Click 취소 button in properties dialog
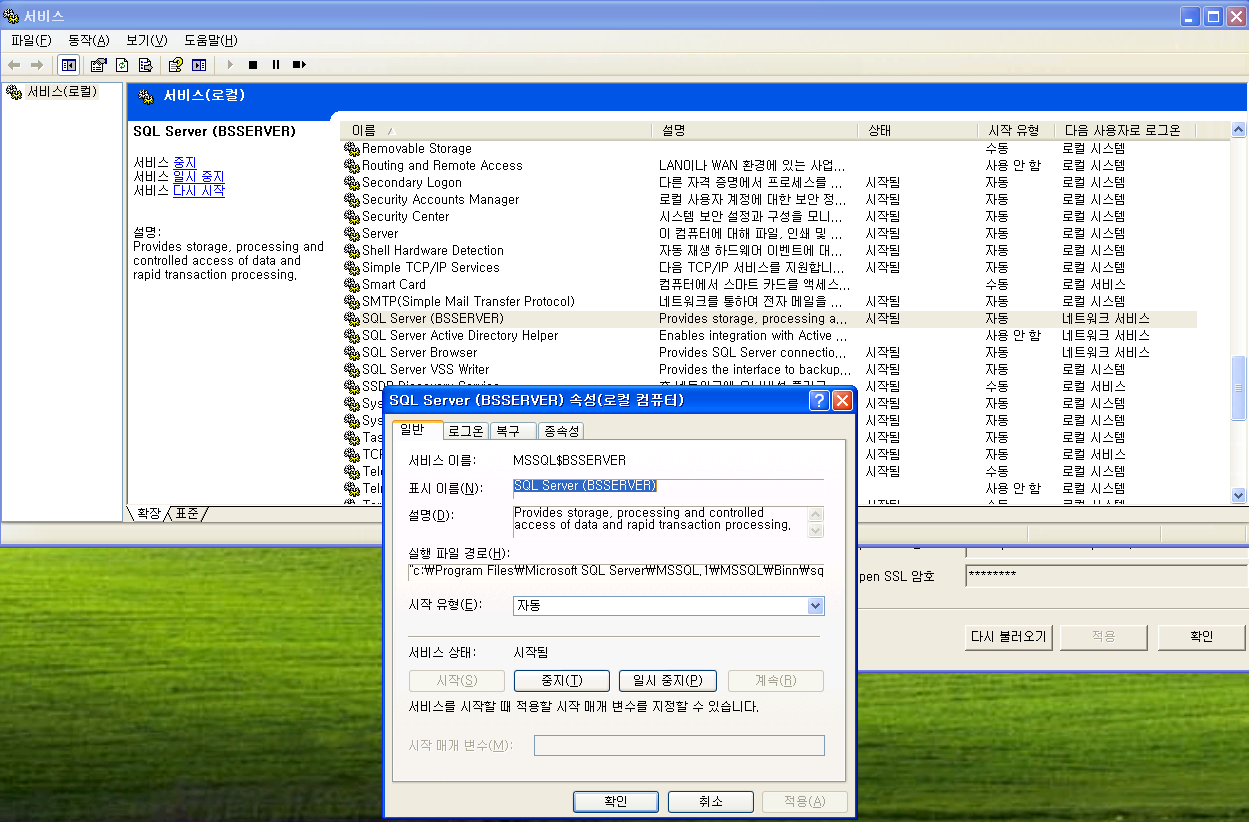This screenshot has width=1249, height=822. [710, 802]
